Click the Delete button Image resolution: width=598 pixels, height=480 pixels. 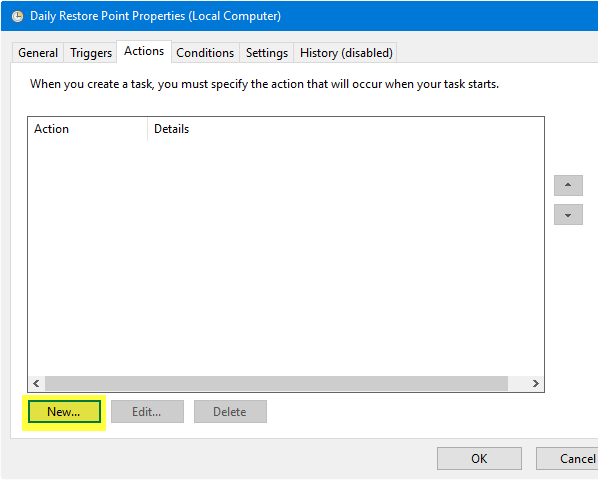click(230, 412)
